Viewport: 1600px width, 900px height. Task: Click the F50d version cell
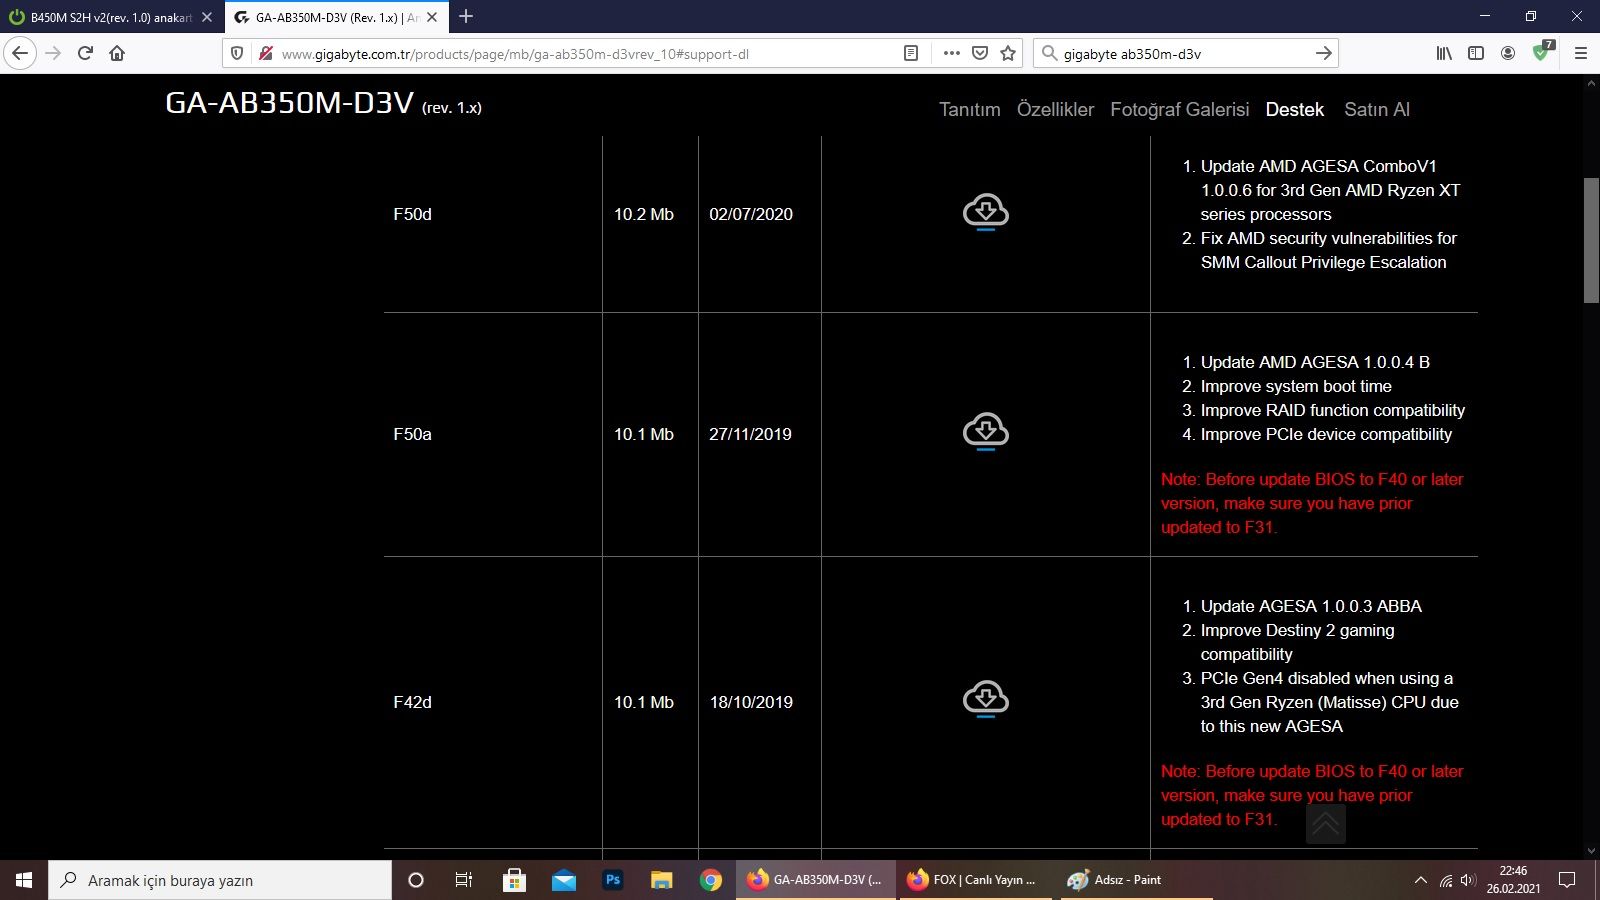412,214
